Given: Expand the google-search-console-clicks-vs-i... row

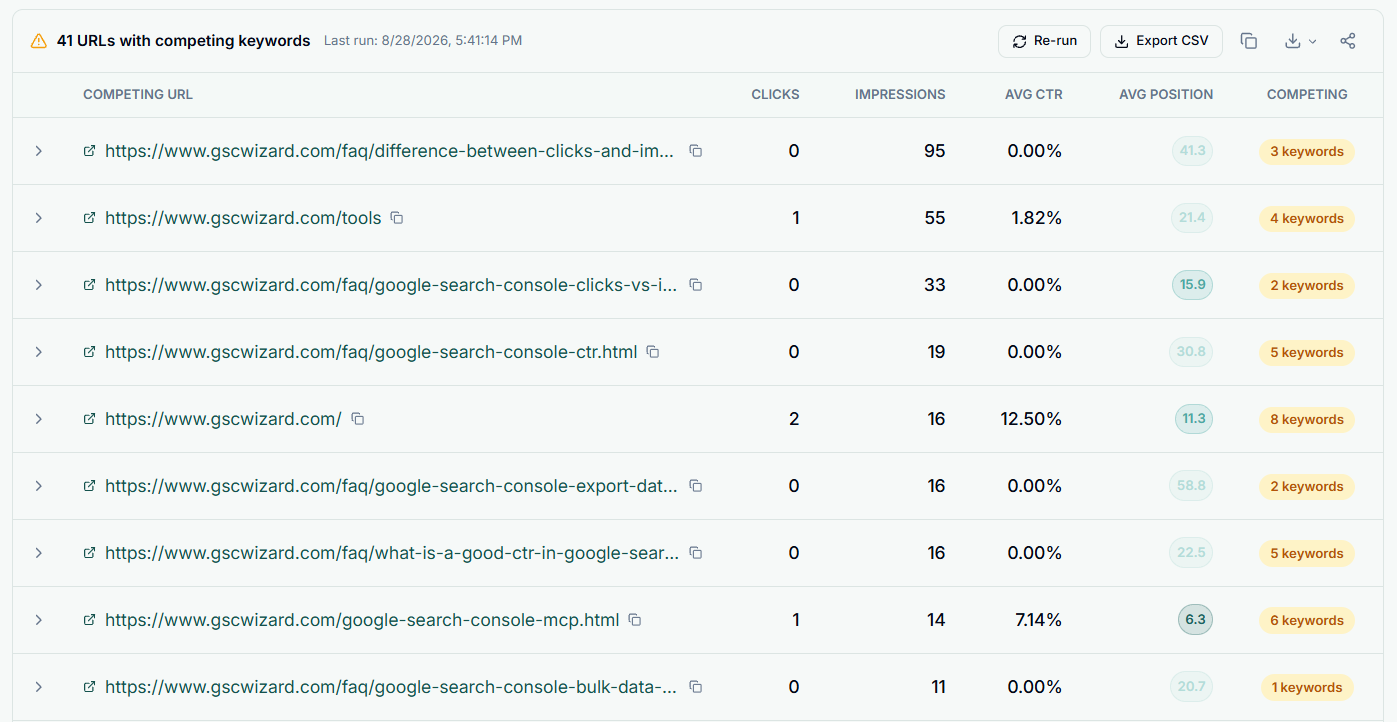Looking at the screenshot, I should (x=39, y=285).
